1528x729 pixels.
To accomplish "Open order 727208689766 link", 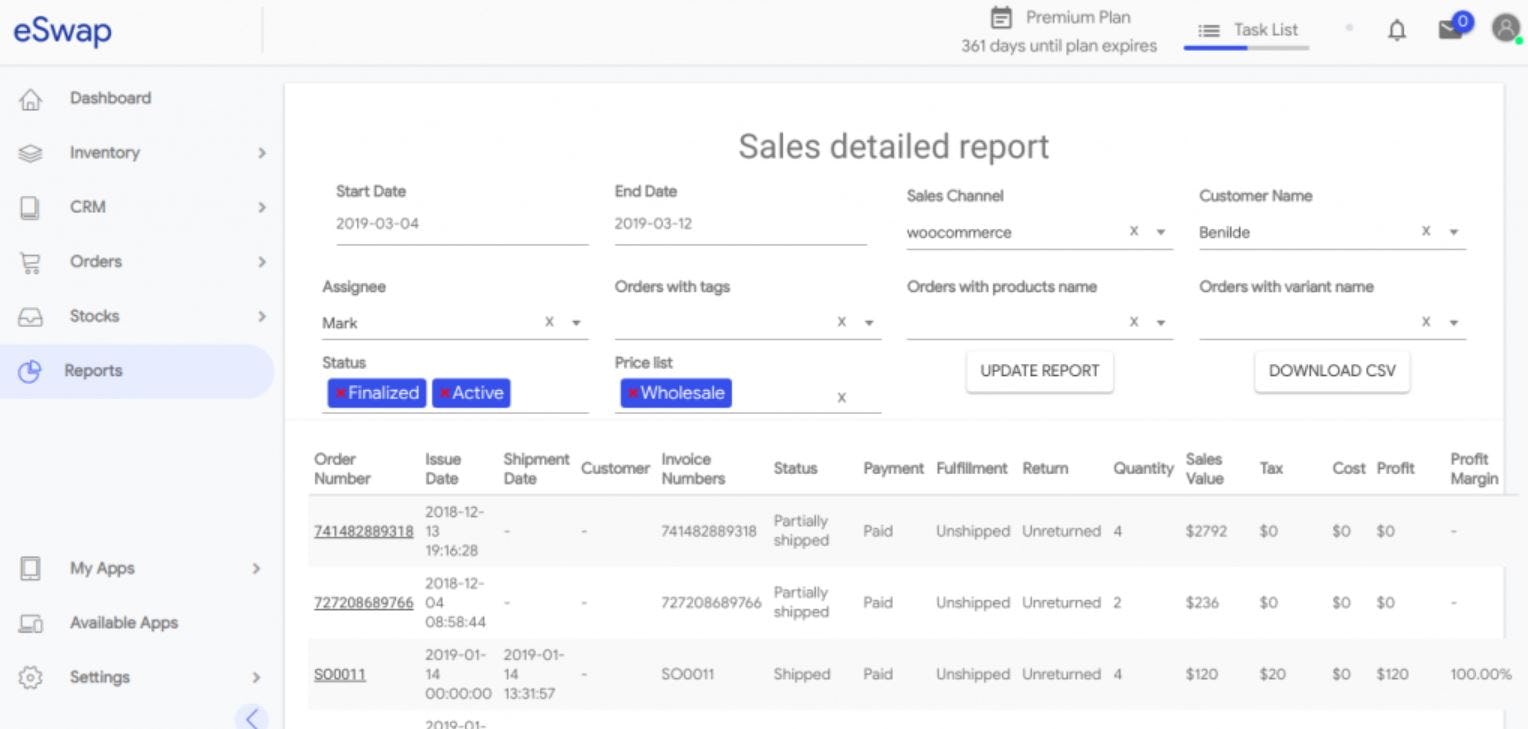I will coord(364,603).
